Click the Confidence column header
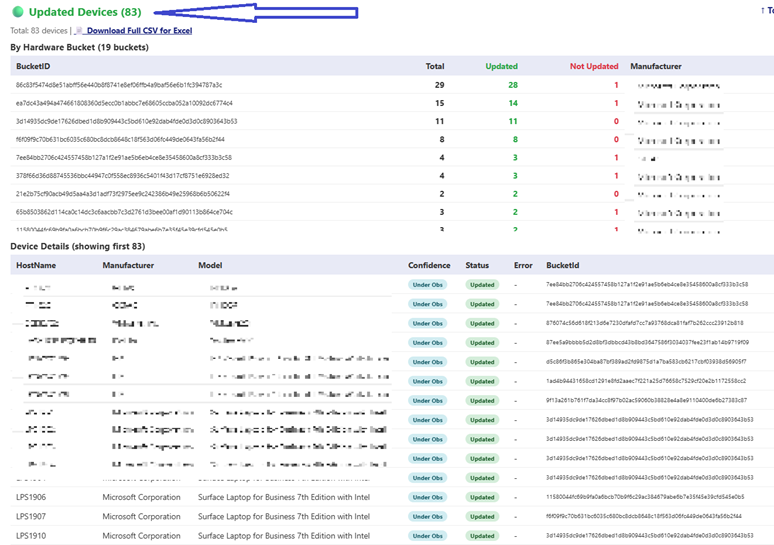Screen dimensions: 774x545 [429, 266]
